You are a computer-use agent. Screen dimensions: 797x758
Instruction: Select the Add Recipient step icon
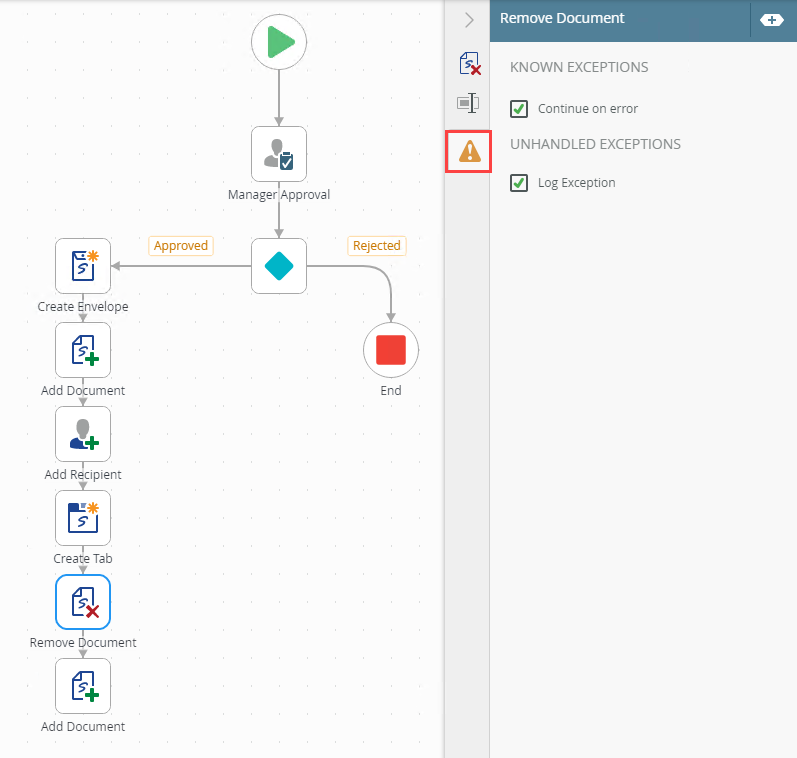click(83, 434)
